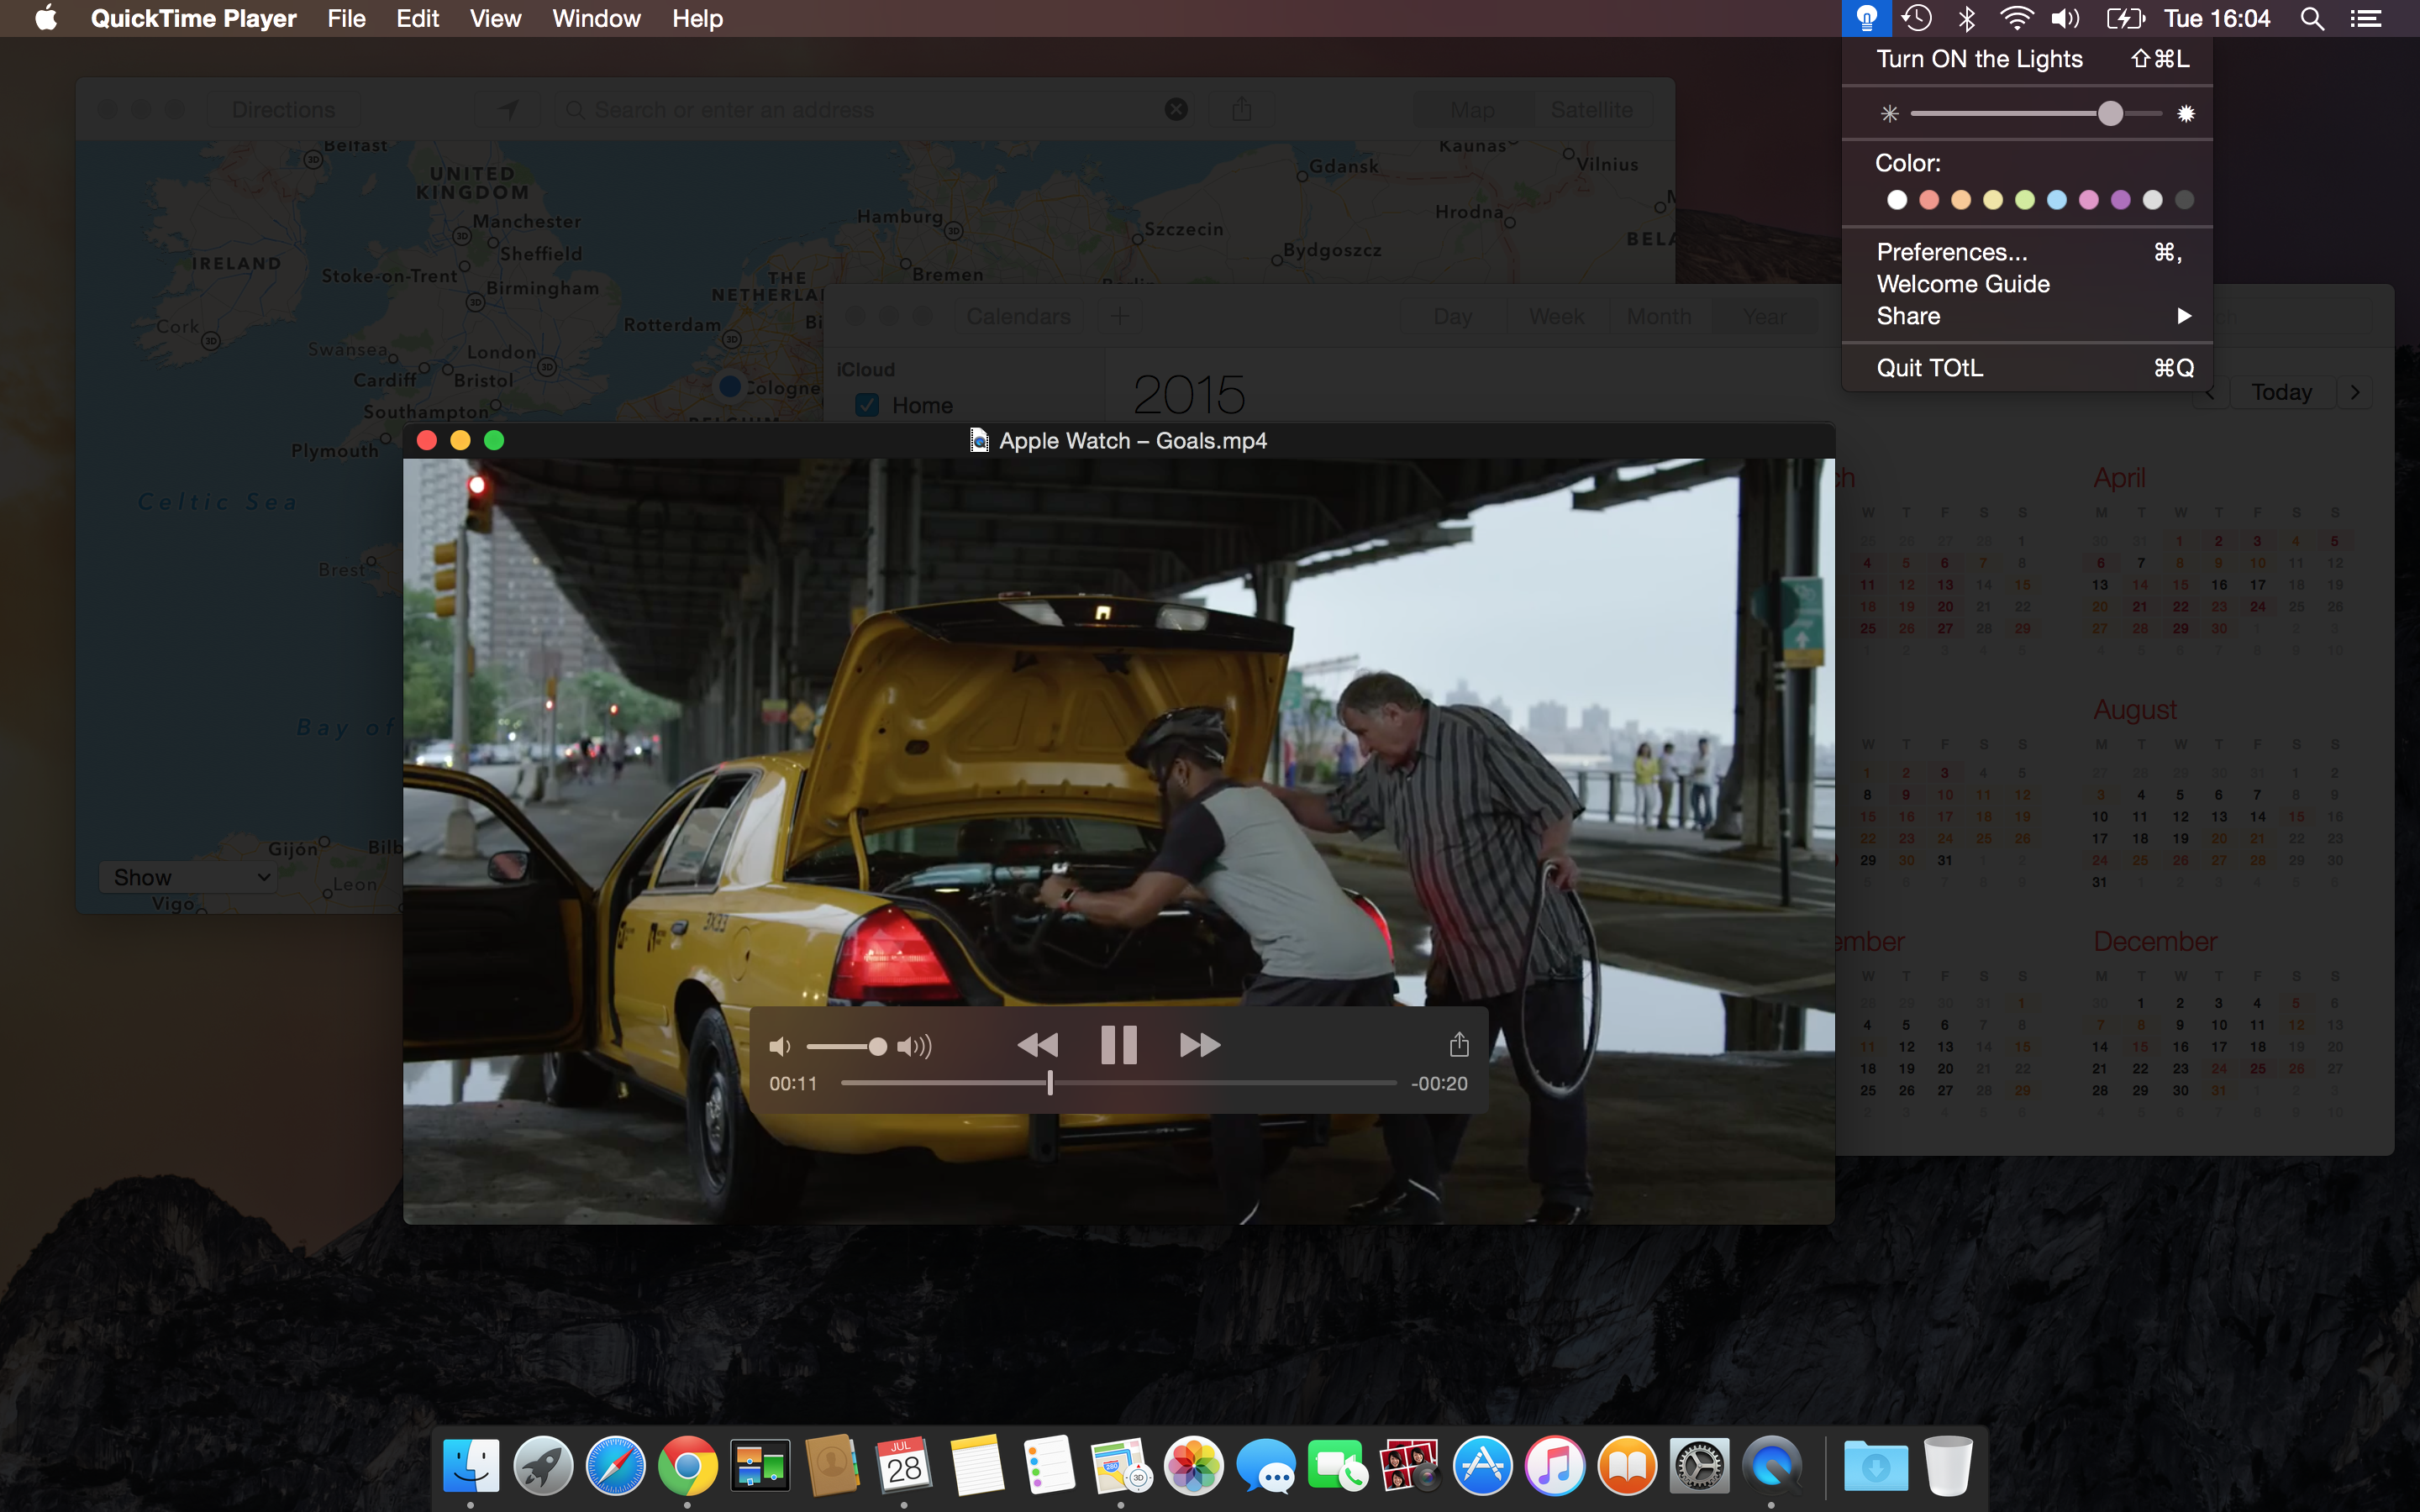Switch Calendar to Week view

point(1556,316)
